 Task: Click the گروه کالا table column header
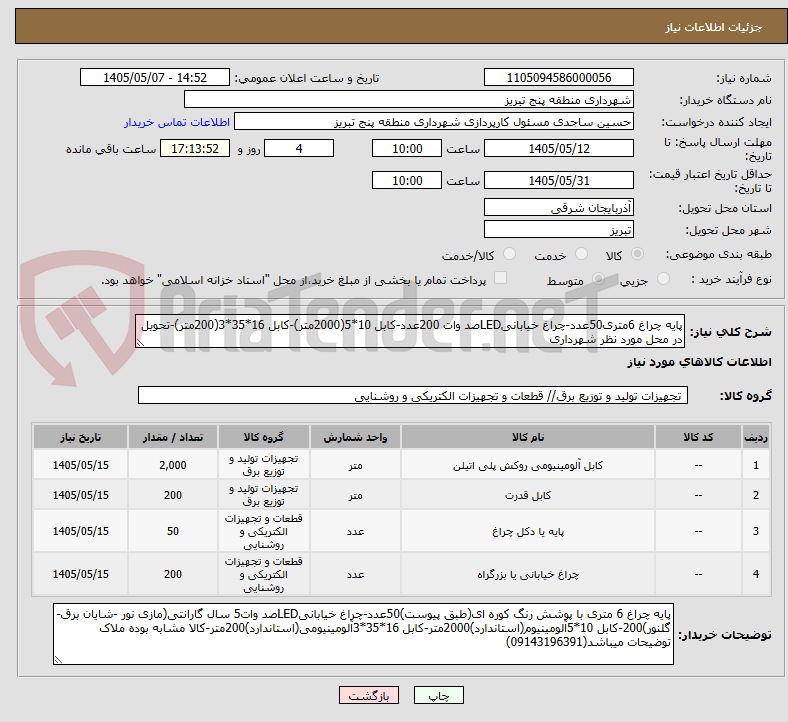pos(263,437)
